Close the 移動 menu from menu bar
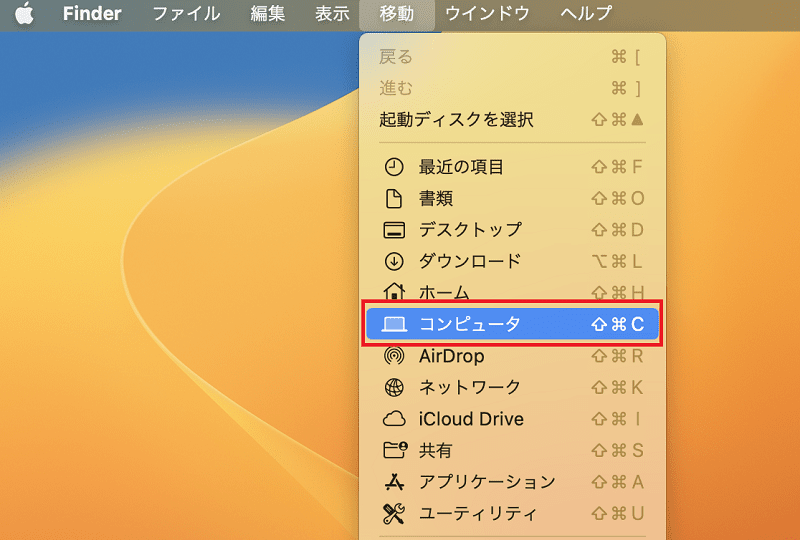The image size is (800, 540). point(396,14)
